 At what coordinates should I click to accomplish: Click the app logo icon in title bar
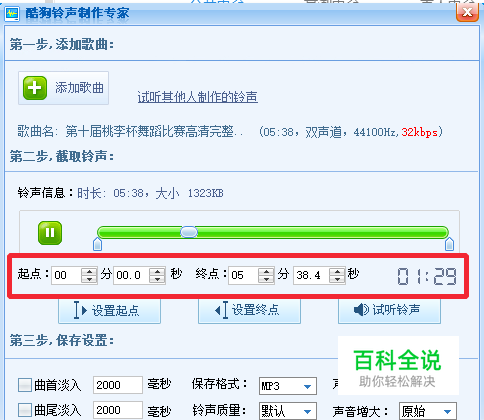12,14
